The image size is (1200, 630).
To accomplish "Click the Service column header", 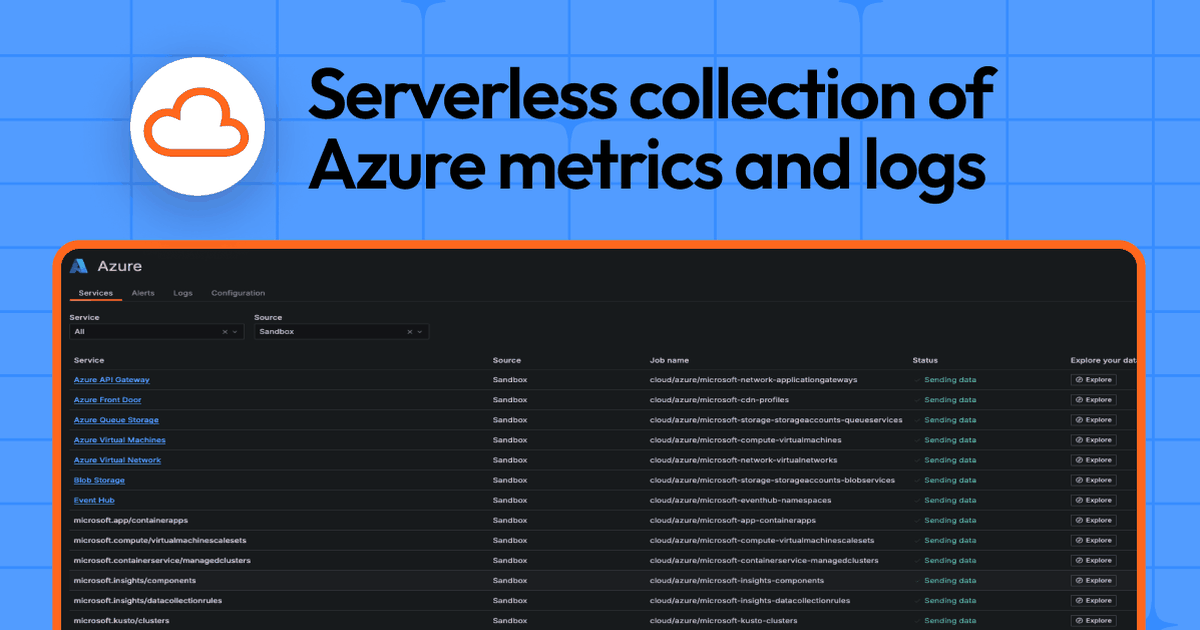I will [89, 360].
